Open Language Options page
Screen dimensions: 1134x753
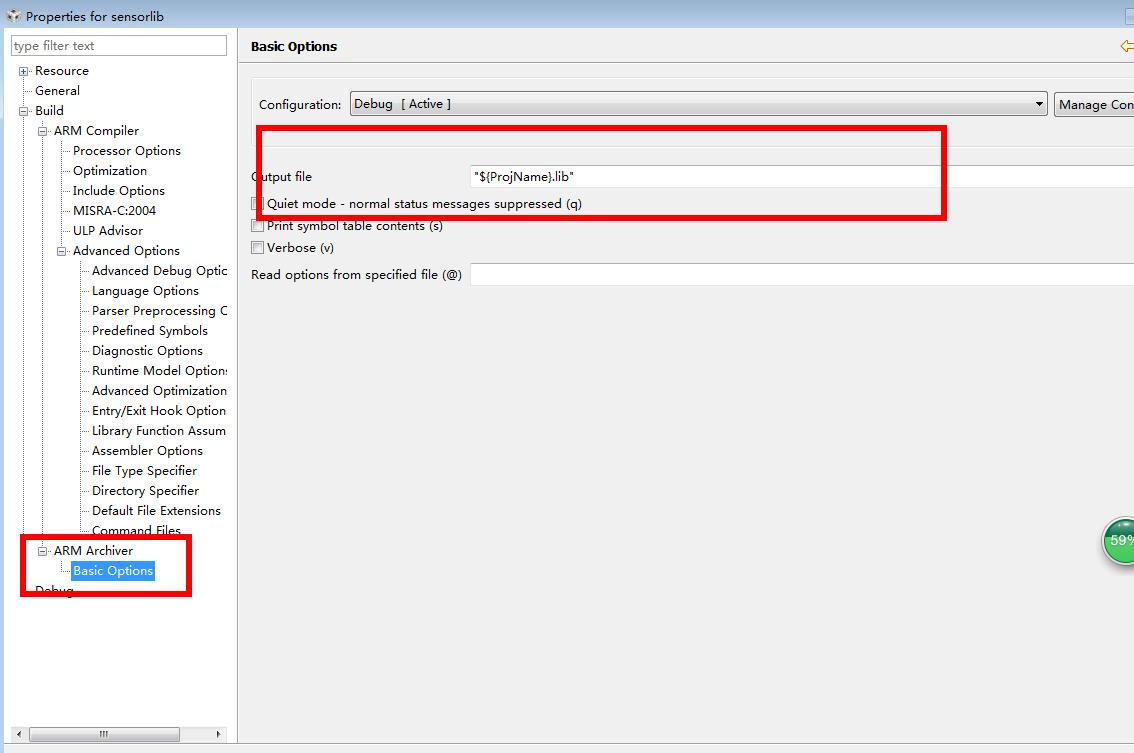tap(145, 291)
